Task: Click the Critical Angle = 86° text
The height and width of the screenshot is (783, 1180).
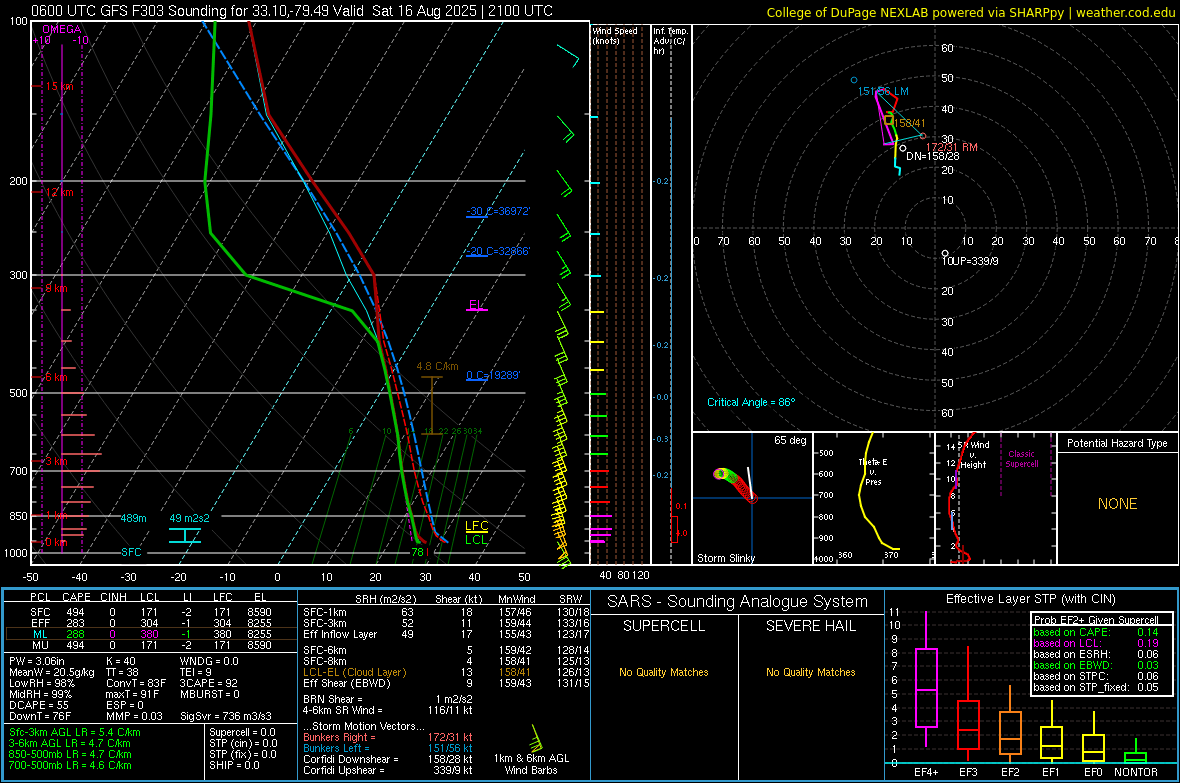Action: 751,402
